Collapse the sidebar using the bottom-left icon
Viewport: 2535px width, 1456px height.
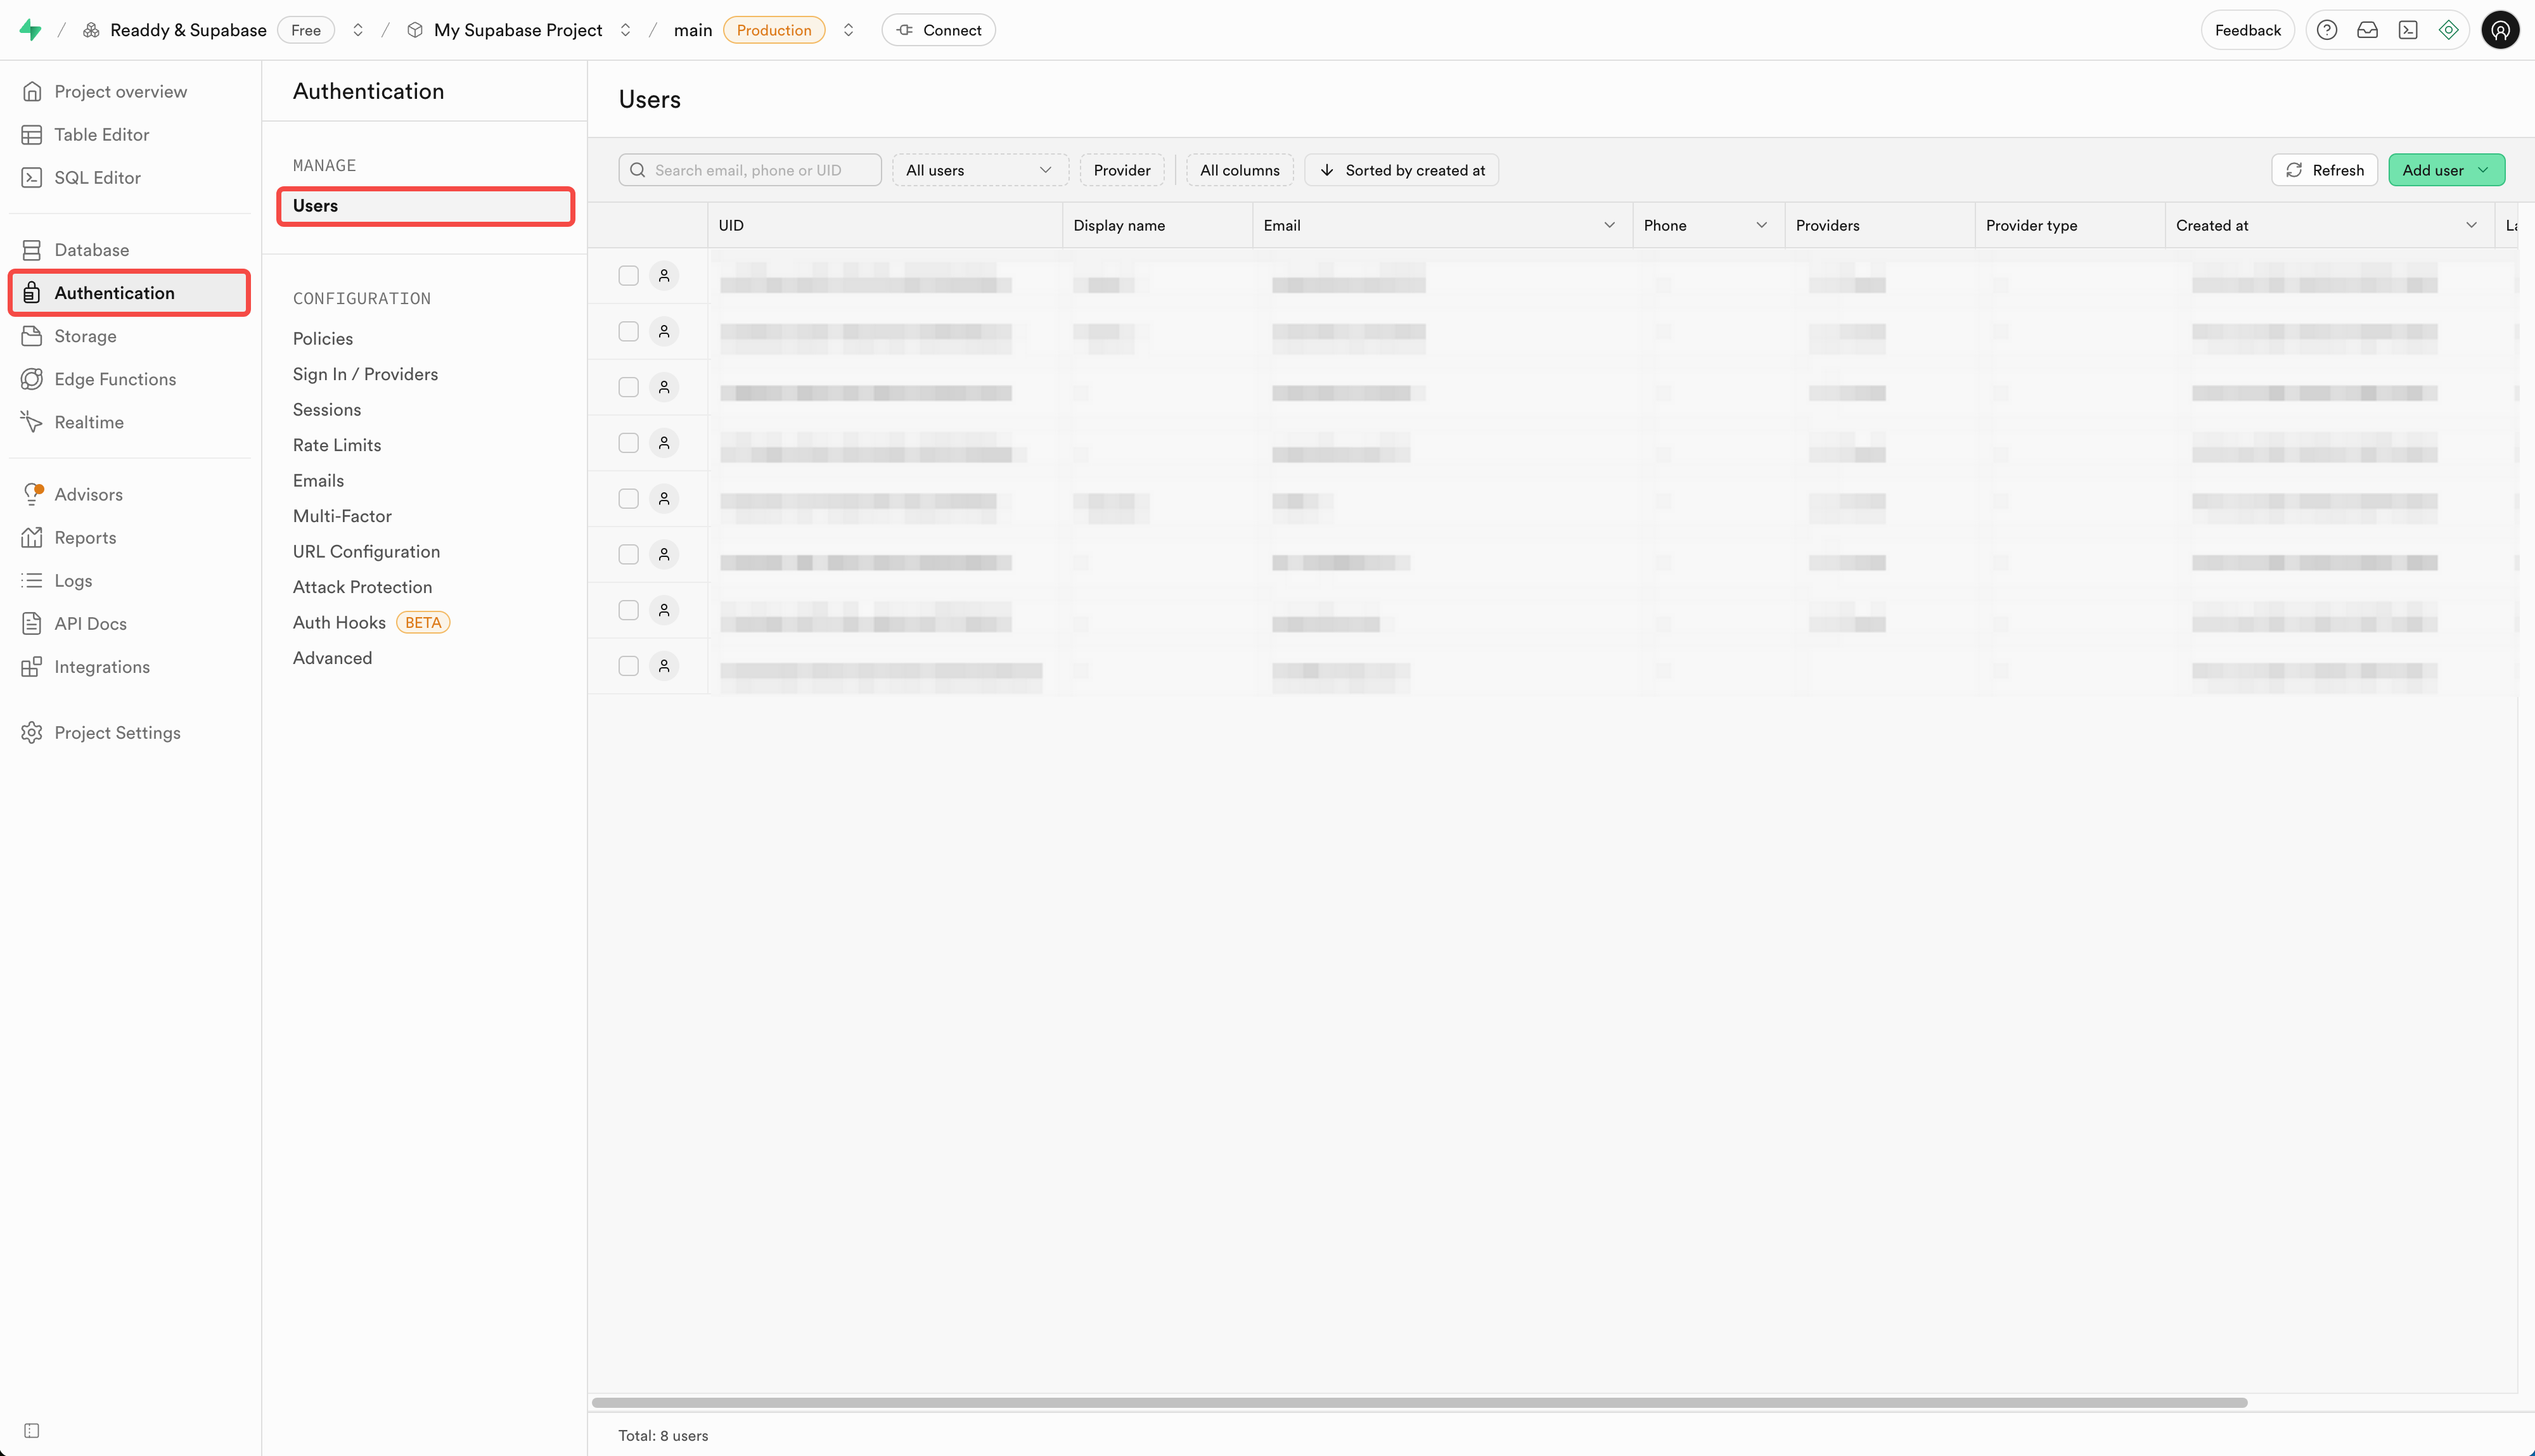click(x=32, y=1430)
